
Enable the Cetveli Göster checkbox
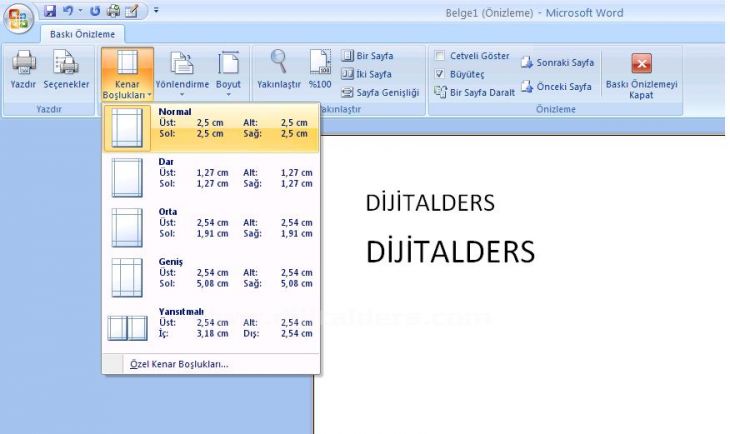click(439, 56)
